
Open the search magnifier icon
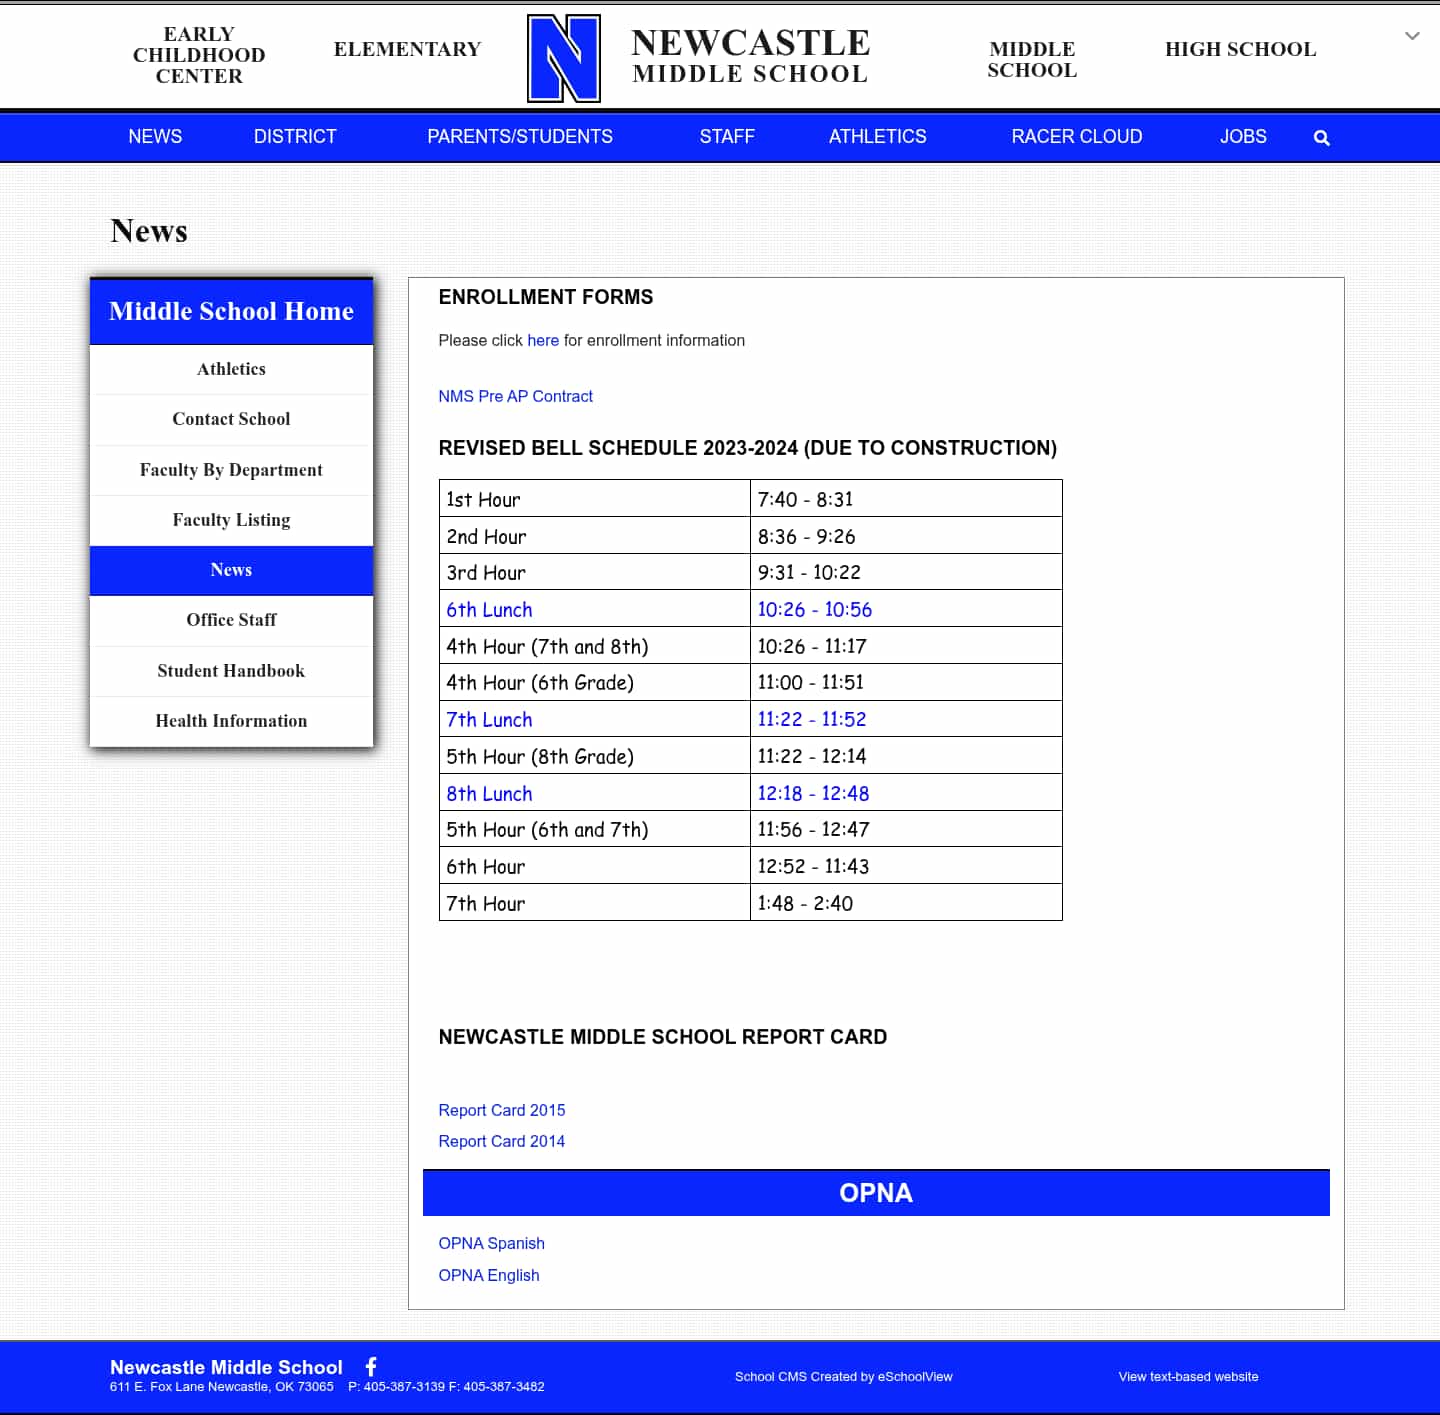[x=1321, y=138]
